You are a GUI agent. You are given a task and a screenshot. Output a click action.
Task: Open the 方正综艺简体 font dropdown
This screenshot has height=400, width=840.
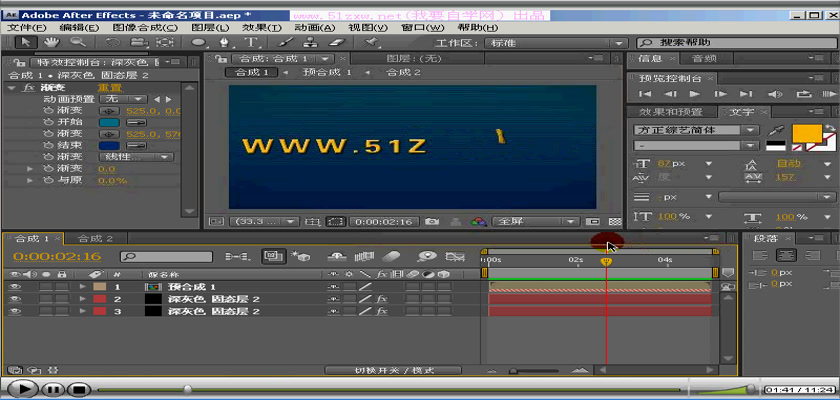click(696, 130)
